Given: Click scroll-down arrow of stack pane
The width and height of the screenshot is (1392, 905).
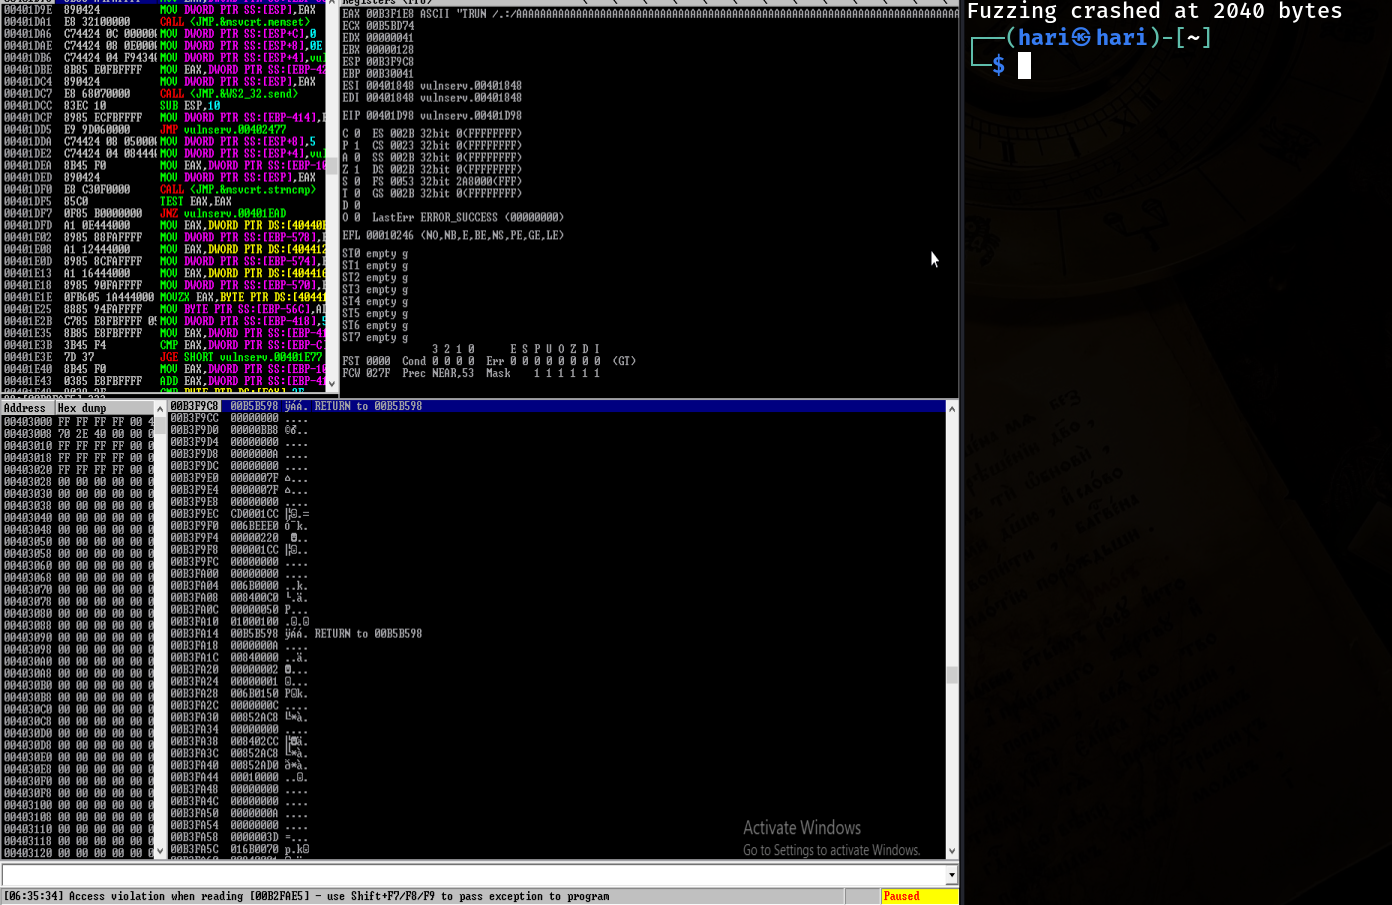Looking at the screenshot, I should click(x=951, y=851).
